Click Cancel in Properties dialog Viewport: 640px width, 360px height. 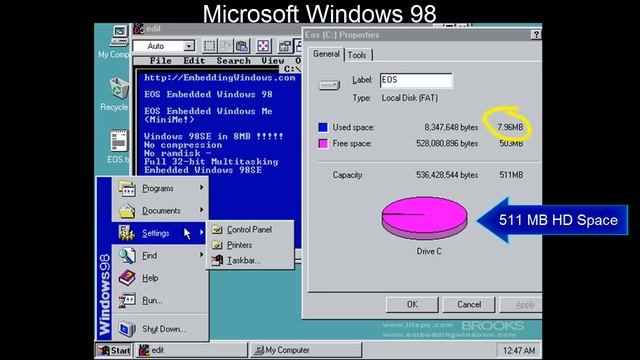469,304
